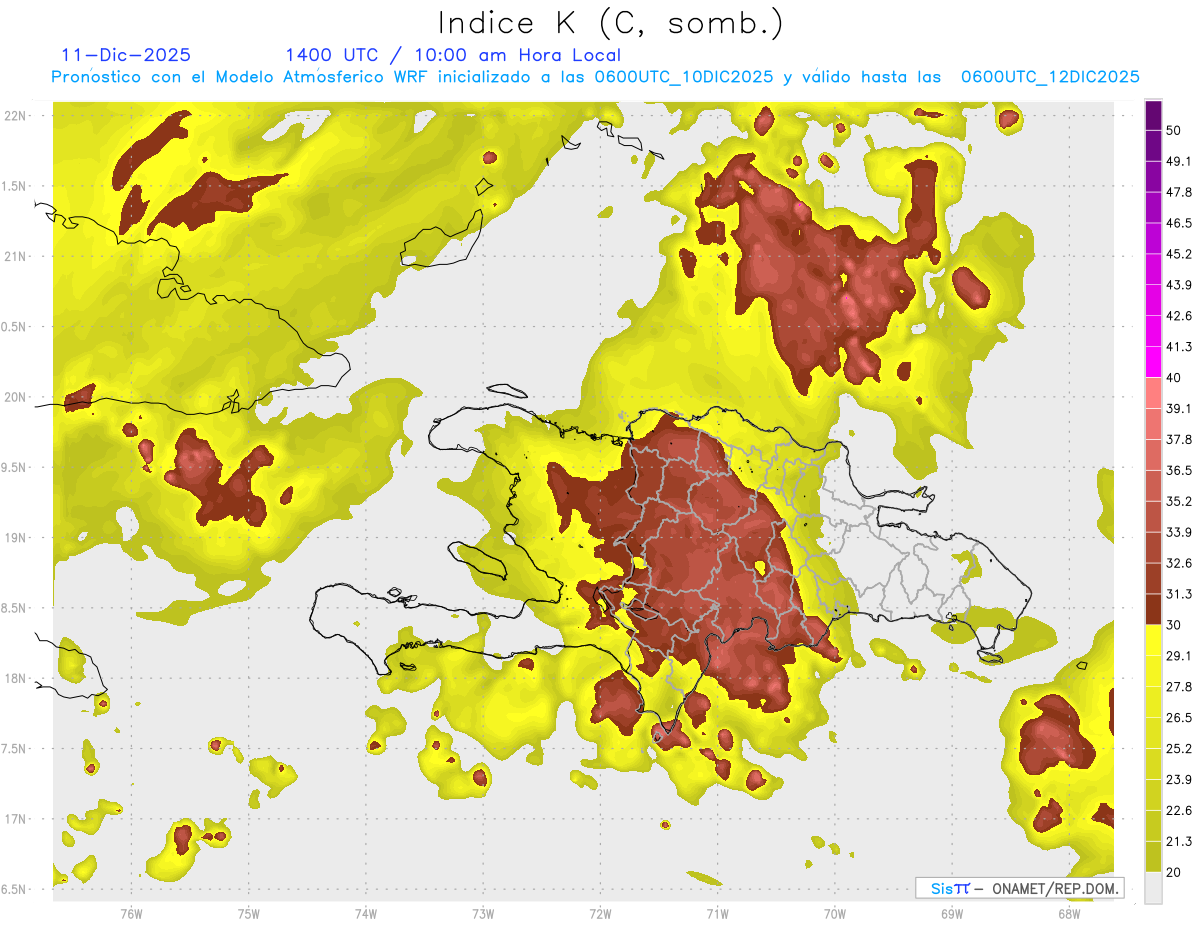Click the "32.6" legend label

(1178, 563)
